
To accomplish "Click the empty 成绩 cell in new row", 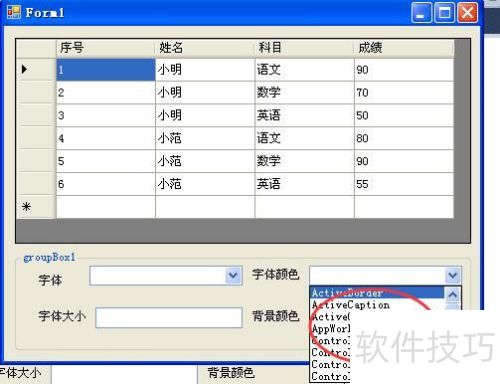I will coord(404,207).
